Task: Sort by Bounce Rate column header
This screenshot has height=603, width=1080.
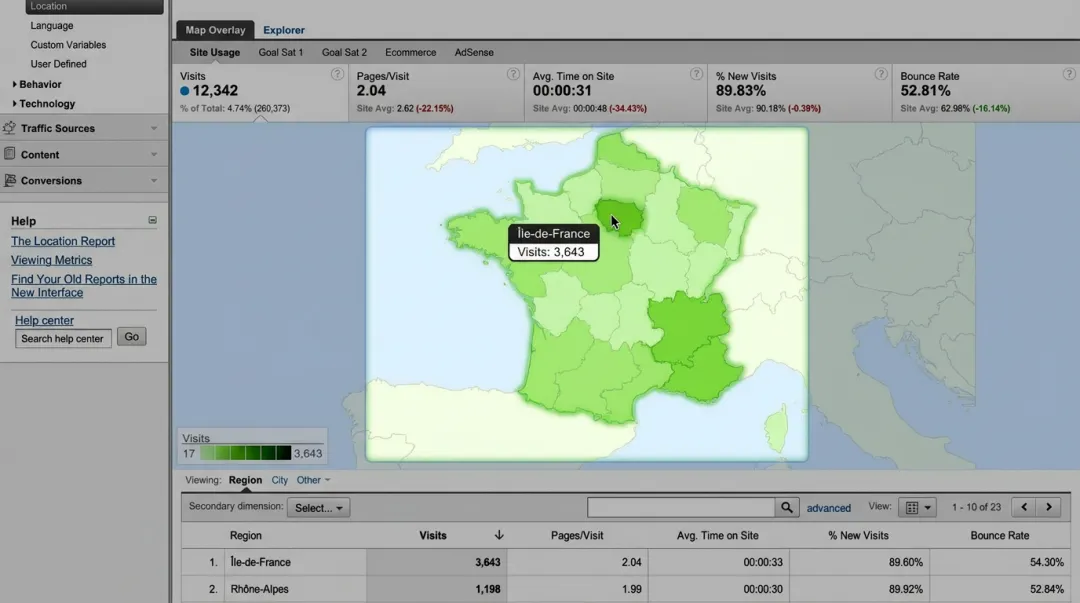Action: click(x=999, y=535)
